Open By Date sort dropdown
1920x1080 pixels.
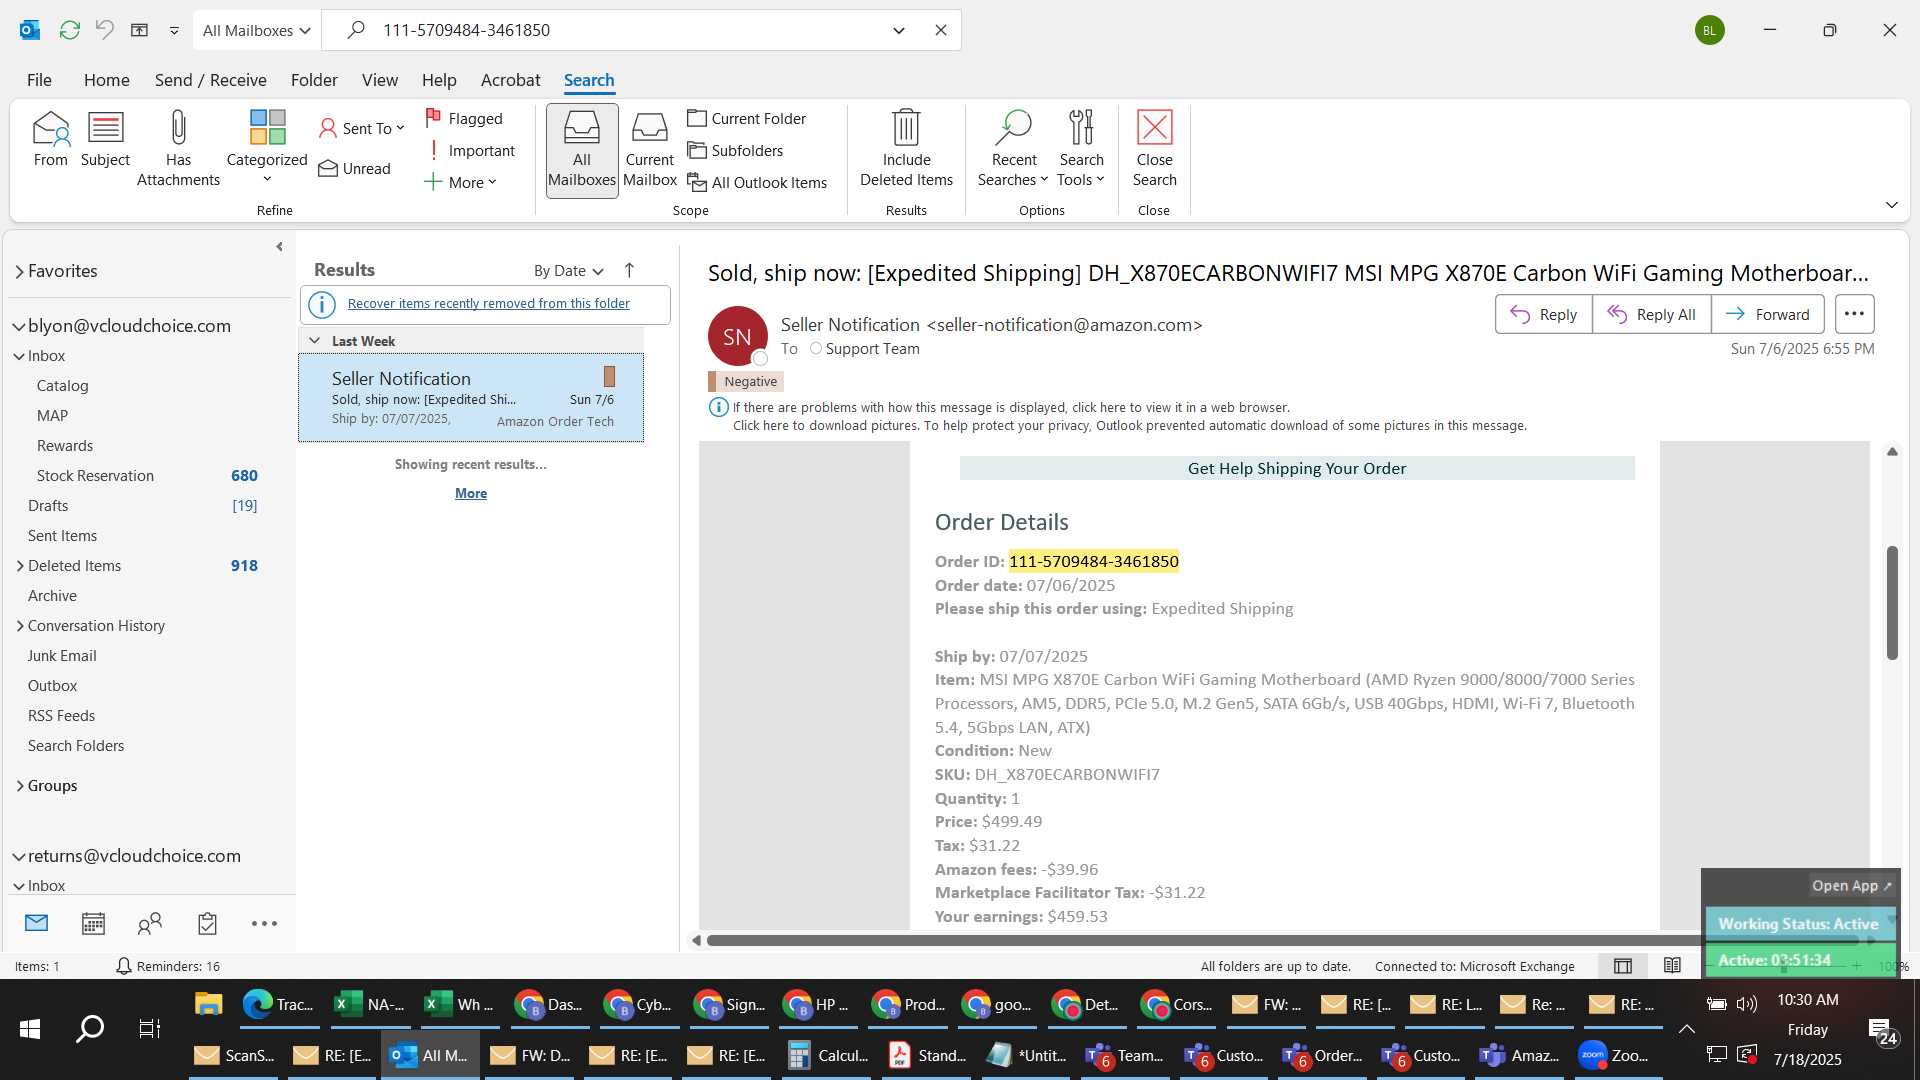tap(568, 270)
